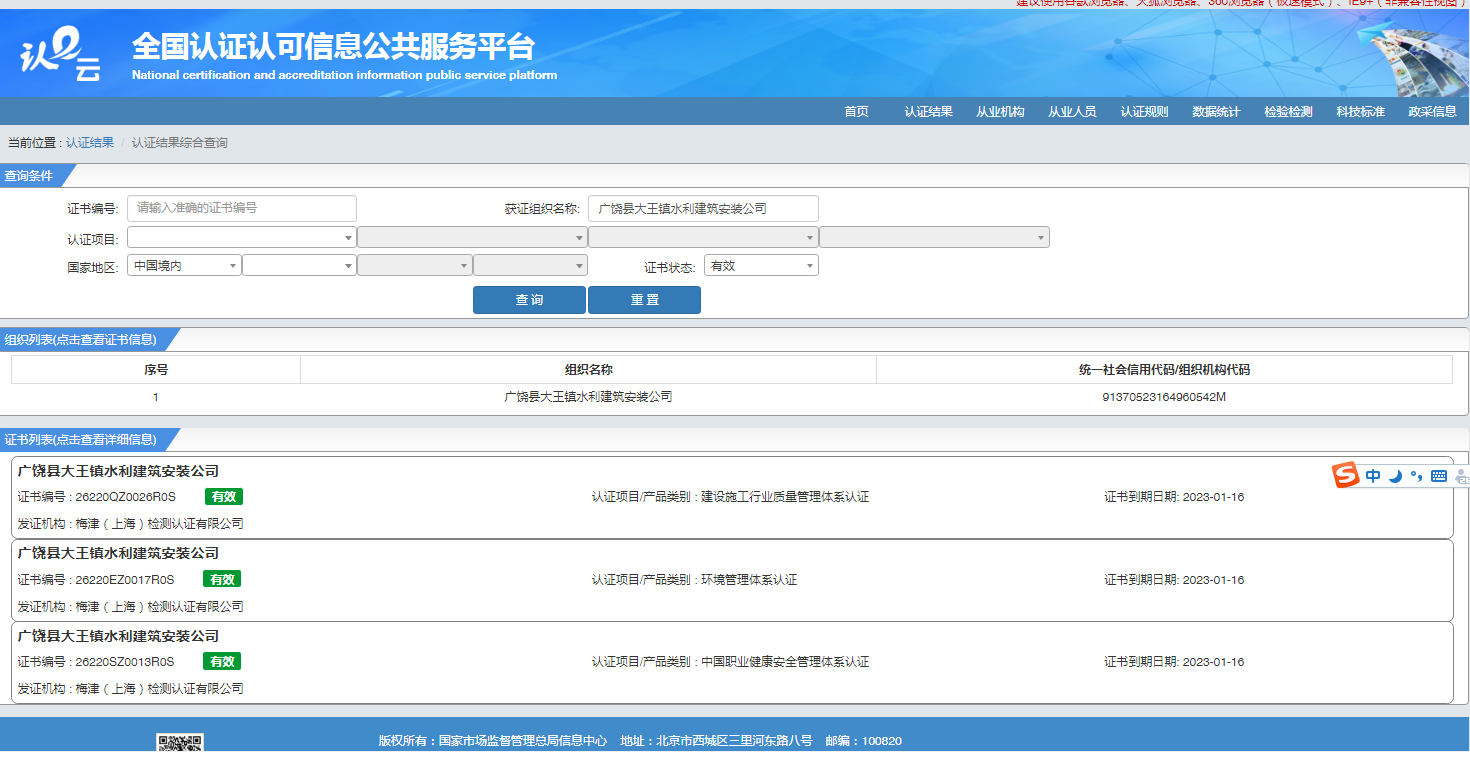Toggle the punctuation icon on IME bar
The image size is (1470, 757).
pos(1416,476)
